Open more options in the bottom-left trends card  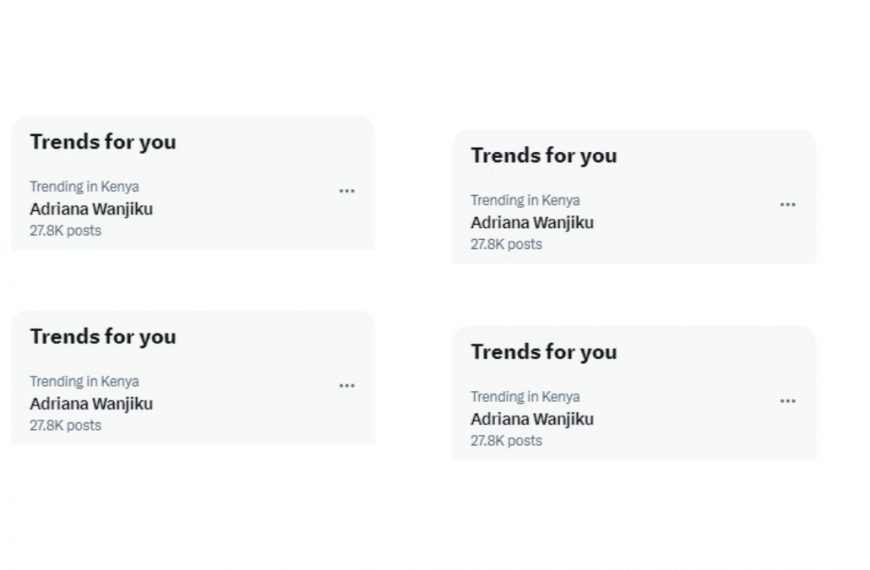[346, 386]
